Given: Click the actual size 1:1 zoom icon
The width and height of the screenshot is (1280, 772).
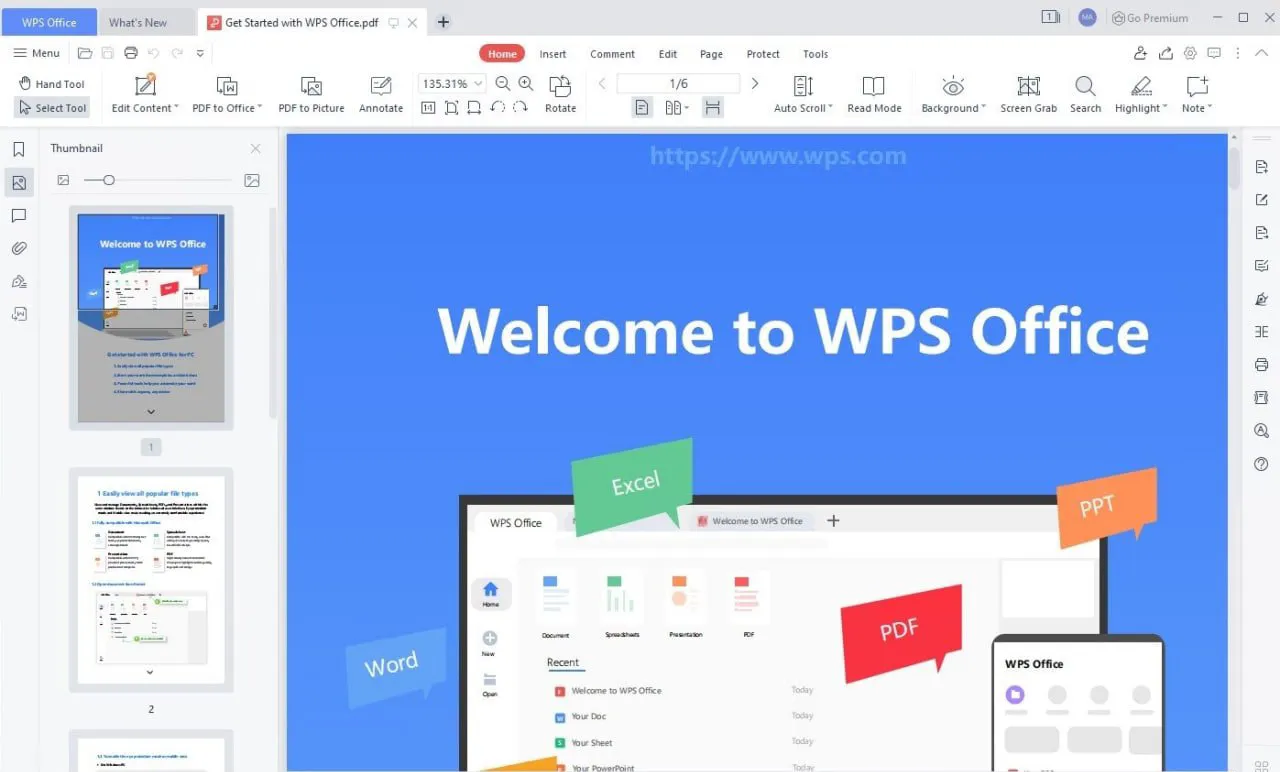Looking at the screenshot, I should [x=427, y=107].
